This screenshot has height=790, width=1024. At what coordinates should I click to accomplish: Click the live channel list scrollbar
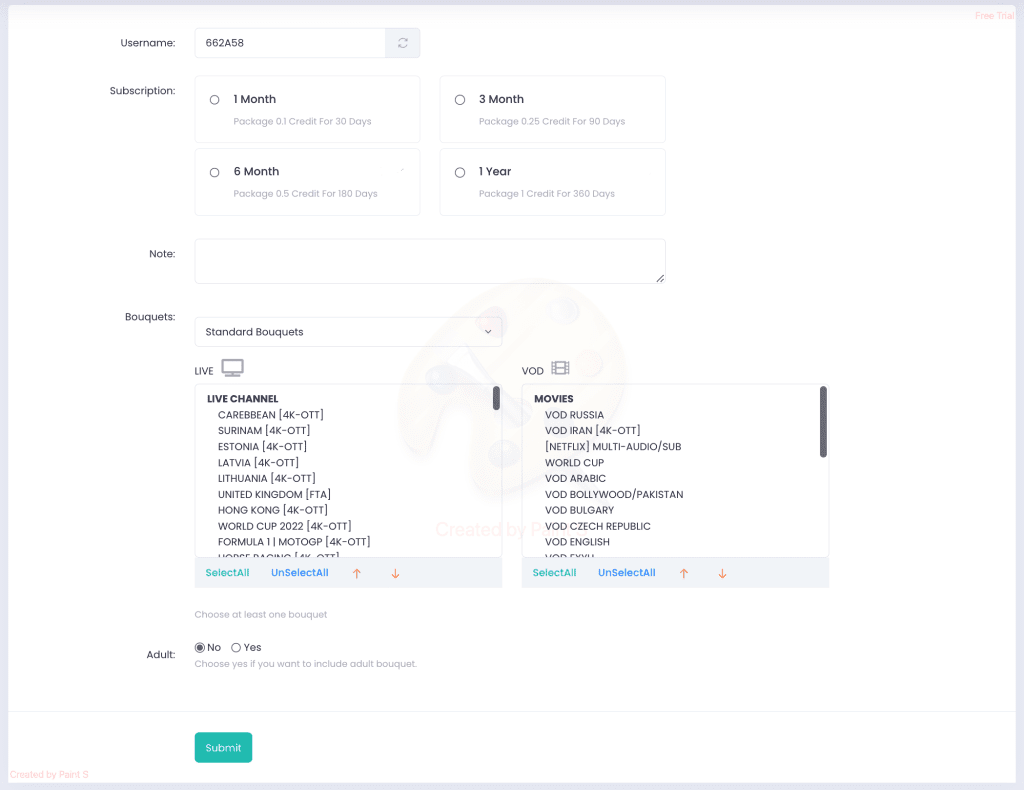click(x=496, y=398)
